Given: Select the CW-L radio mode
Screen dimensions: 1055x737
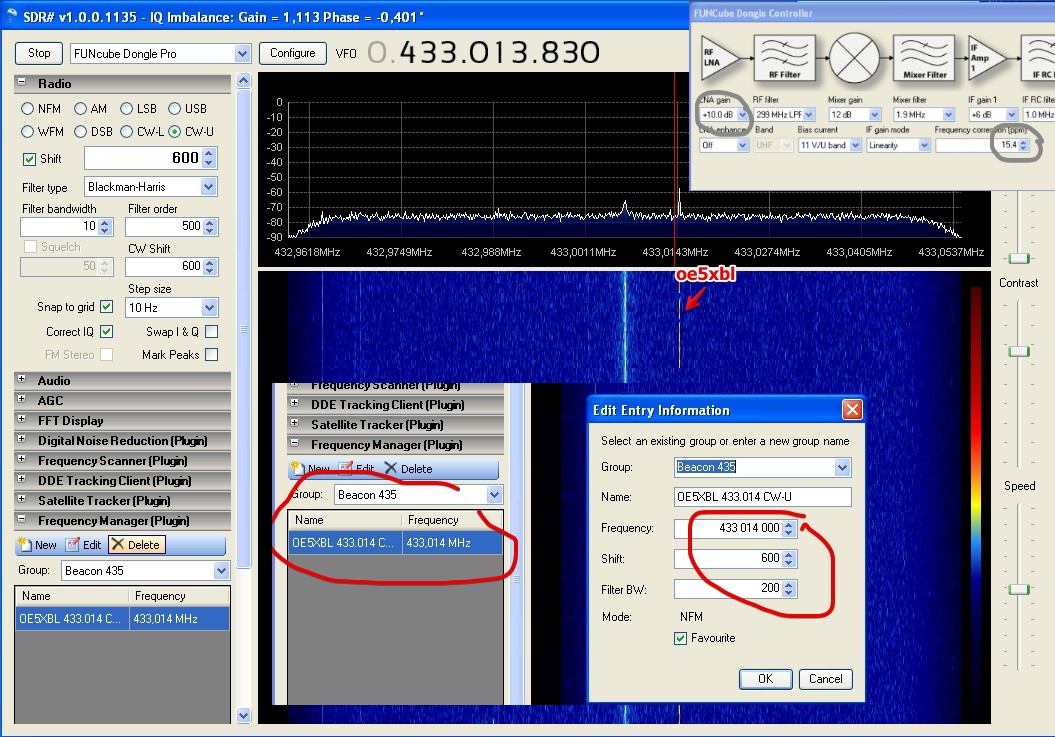Looking at the screenshot, I should click(x=126, y=131).
